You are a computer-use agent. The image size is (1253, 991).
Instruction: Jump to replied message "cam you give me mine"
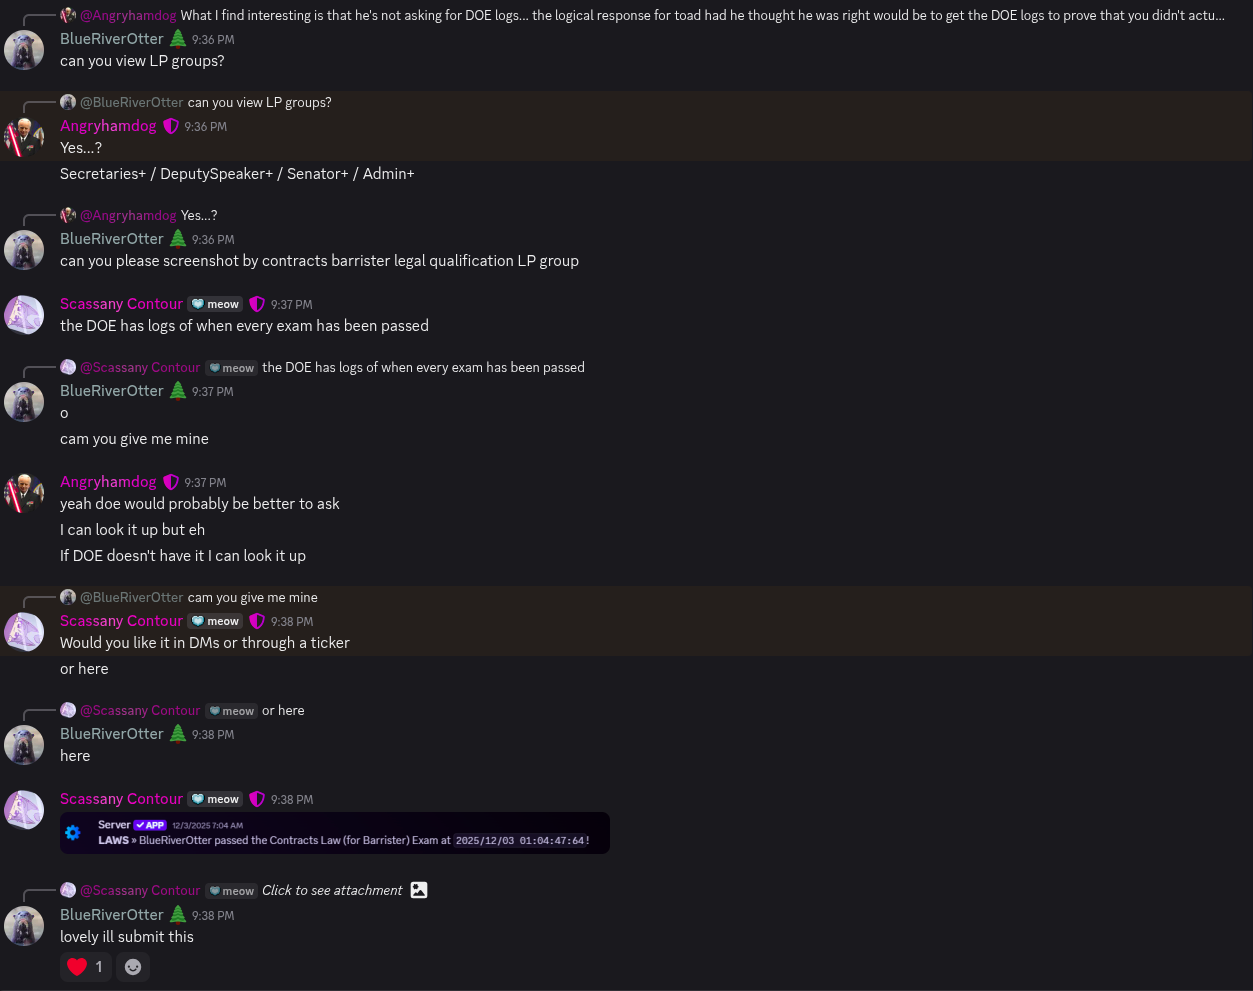[252, 597]
